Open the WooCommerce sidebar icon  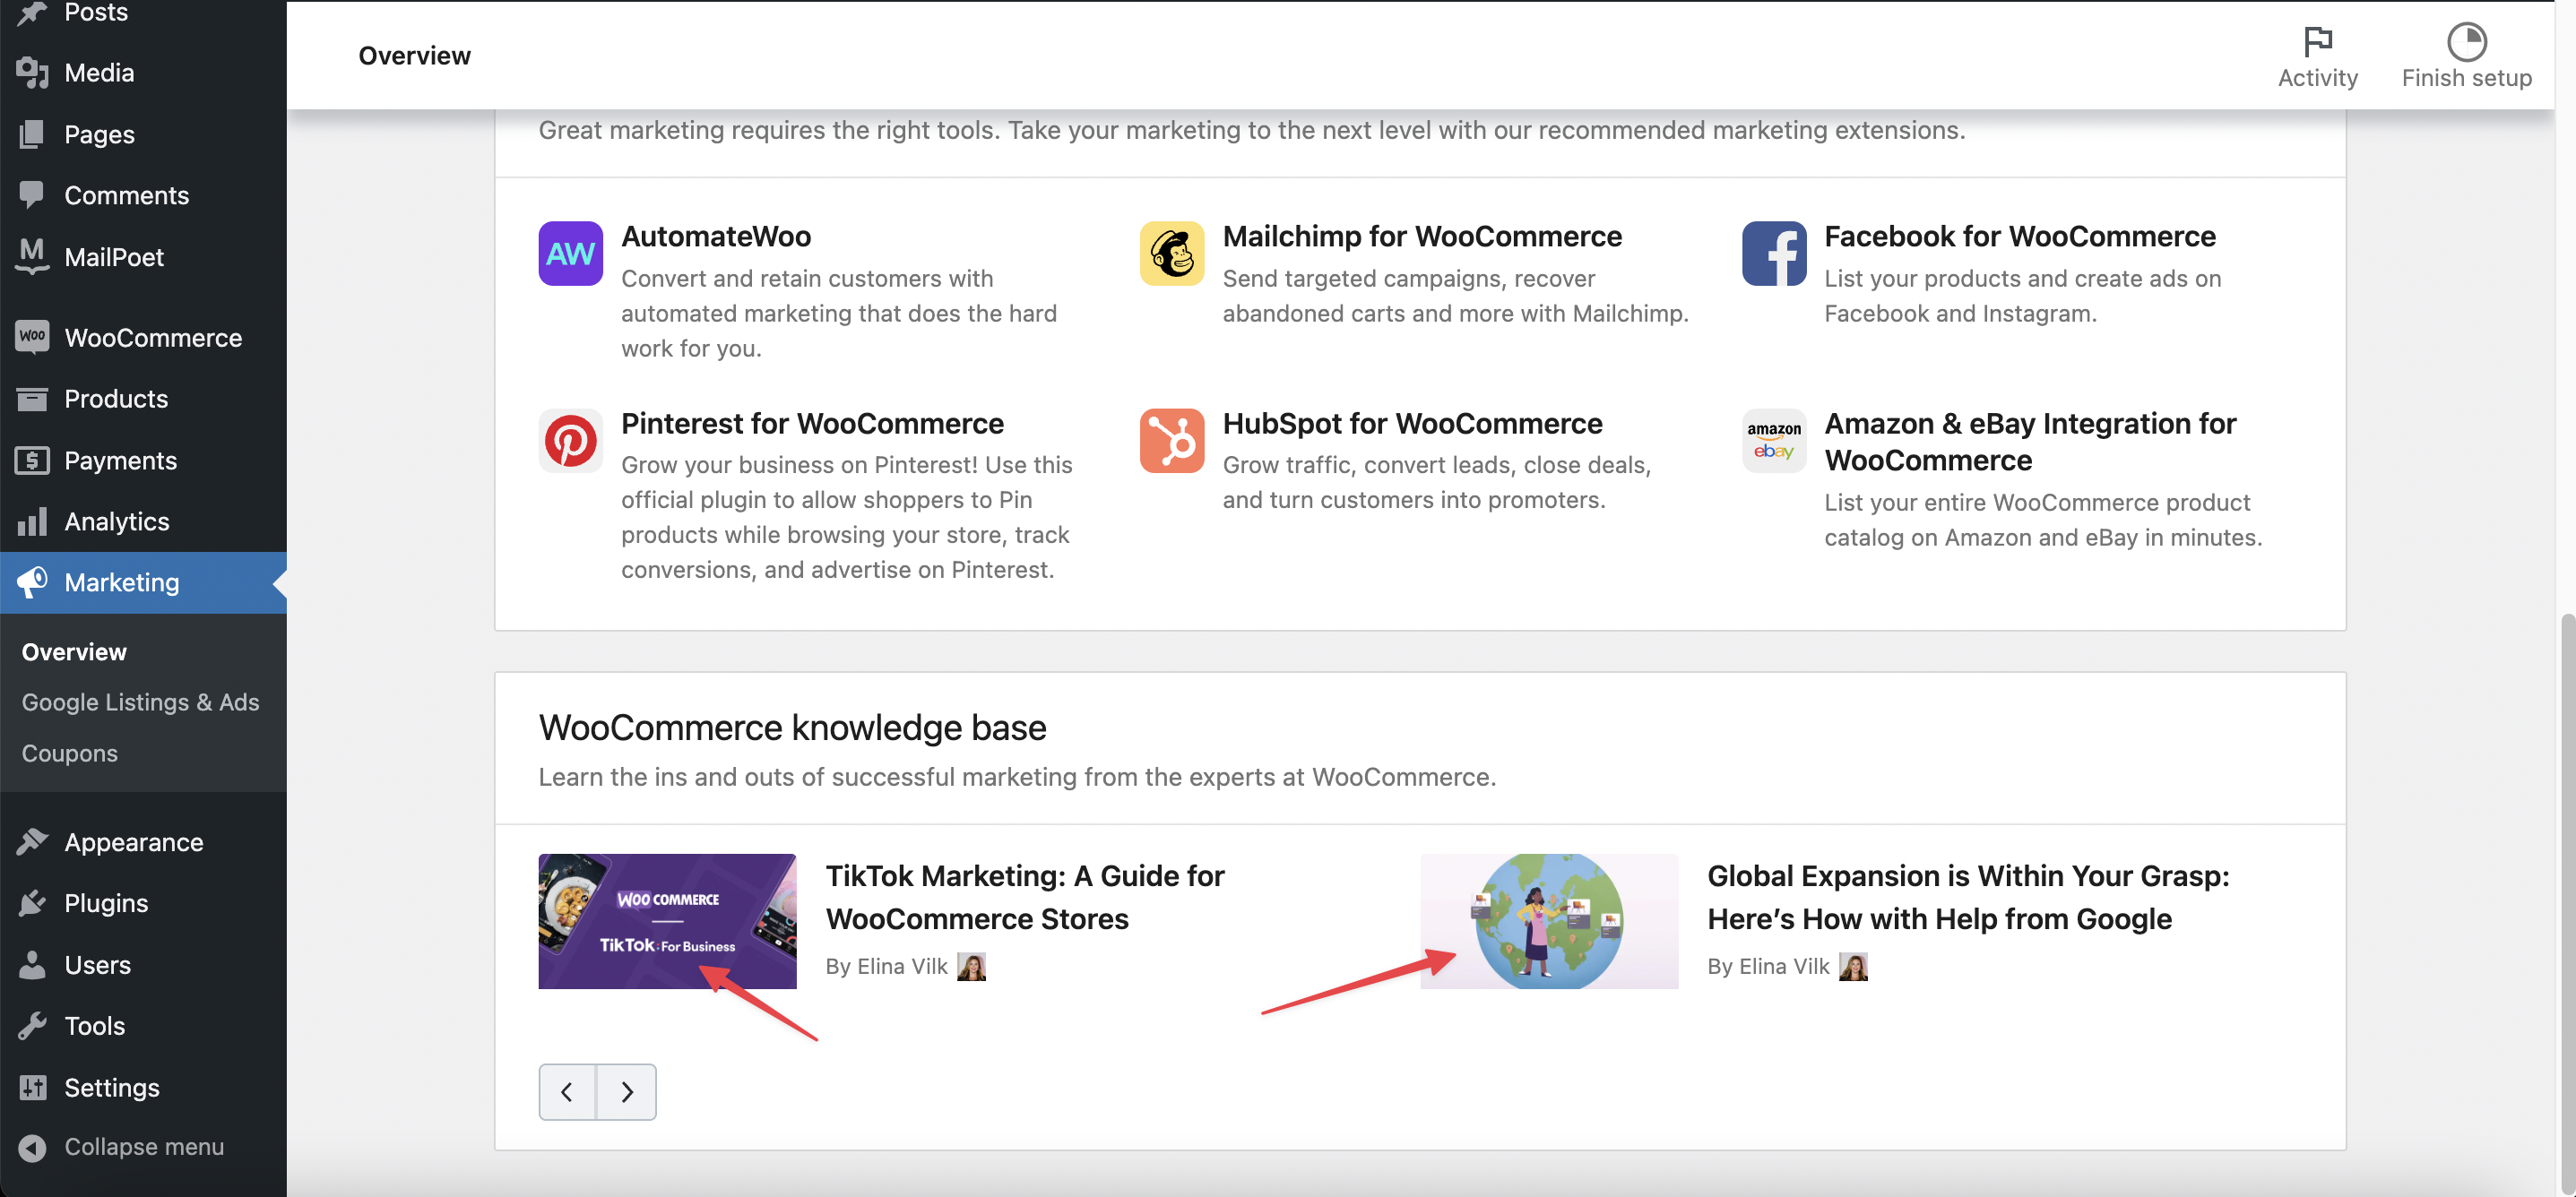pos(31,337)
